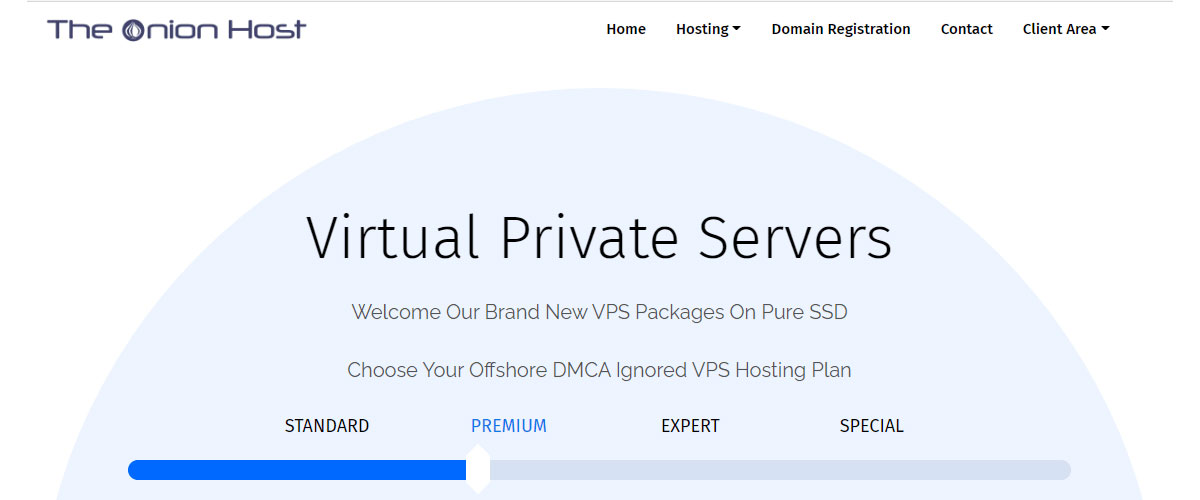Go to the Home page

point(626,29)
